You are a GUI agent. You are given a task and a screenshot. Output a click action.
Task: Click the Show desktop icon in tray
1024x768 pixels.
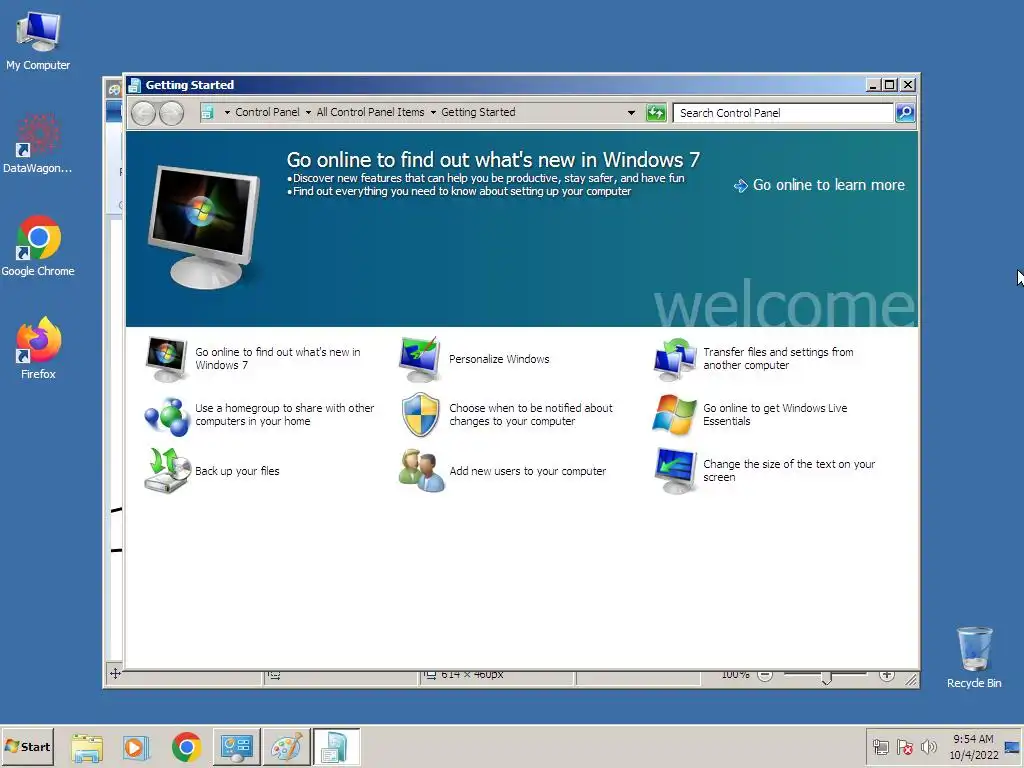tap(1012, 747)
